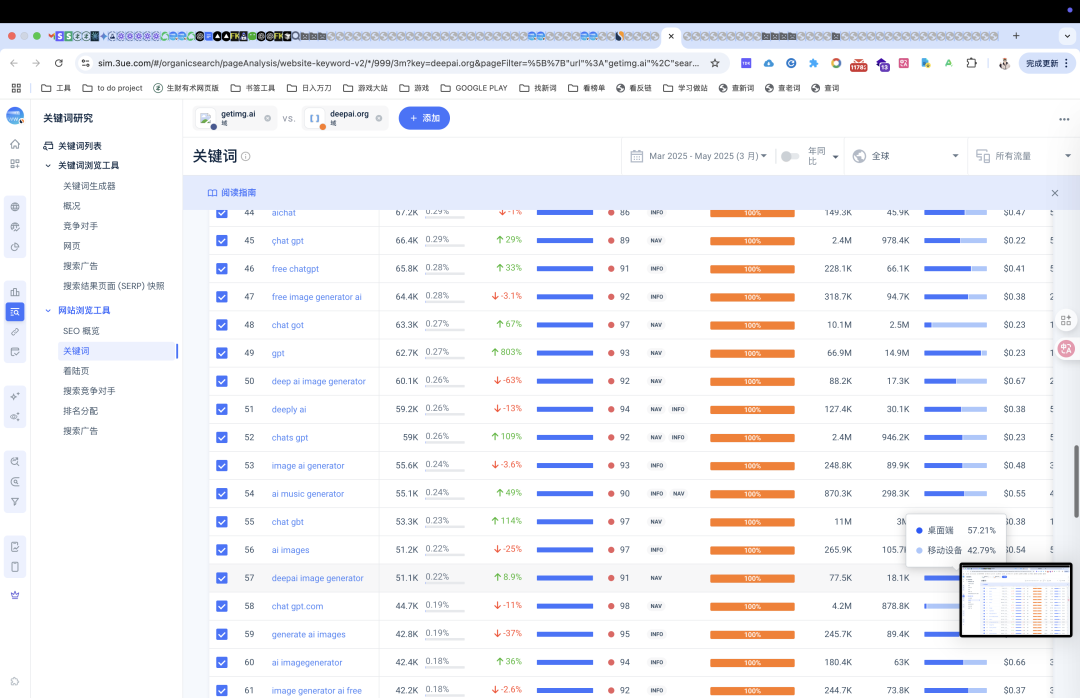The height and width of the screenshot is (698, 1080).
Task: Open 排名分配 menu item
Action: pos(81,411)
